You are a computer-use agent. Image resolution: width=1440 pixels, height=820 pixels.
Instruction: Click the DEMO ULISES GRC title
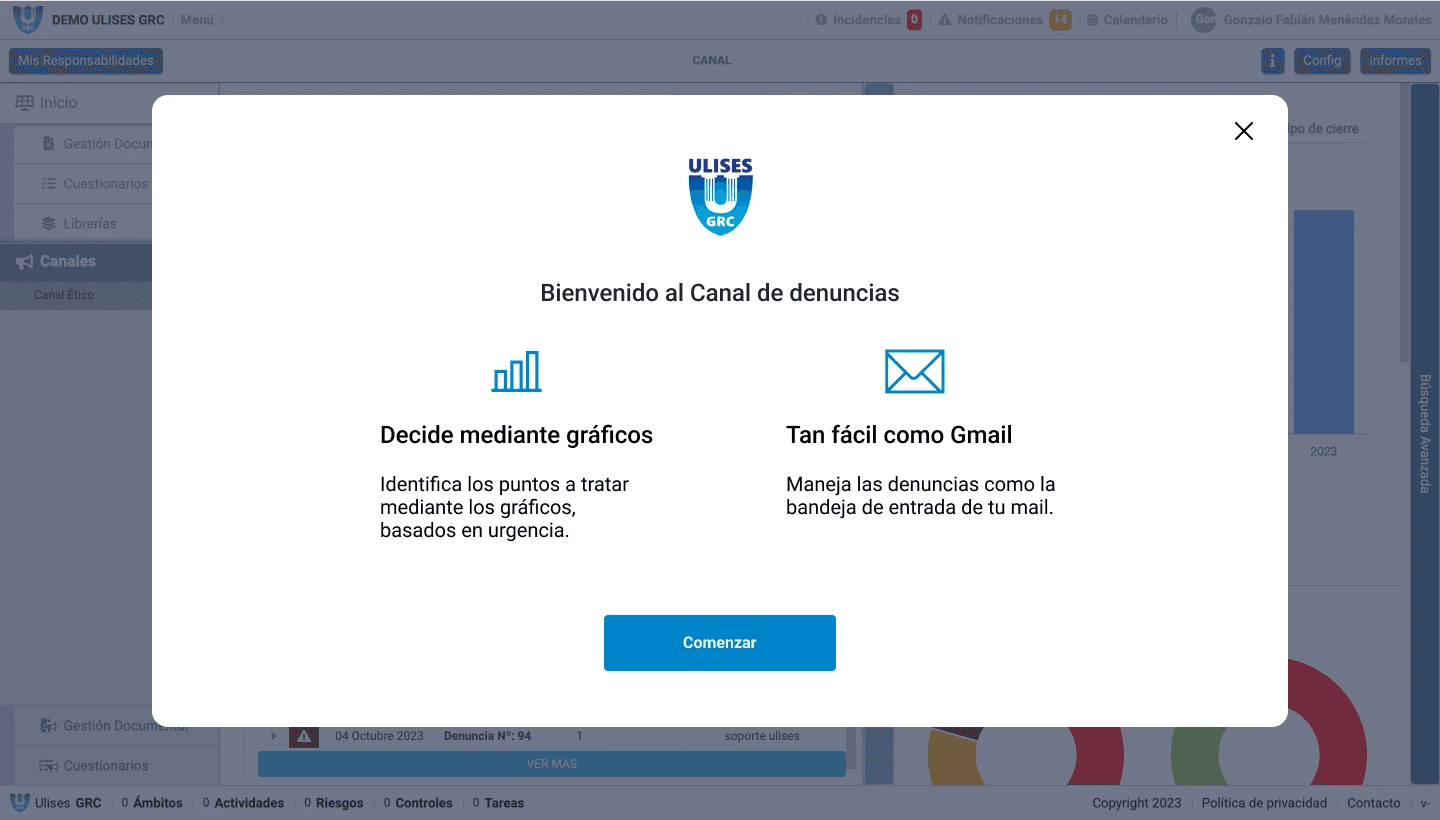point(108,20)
